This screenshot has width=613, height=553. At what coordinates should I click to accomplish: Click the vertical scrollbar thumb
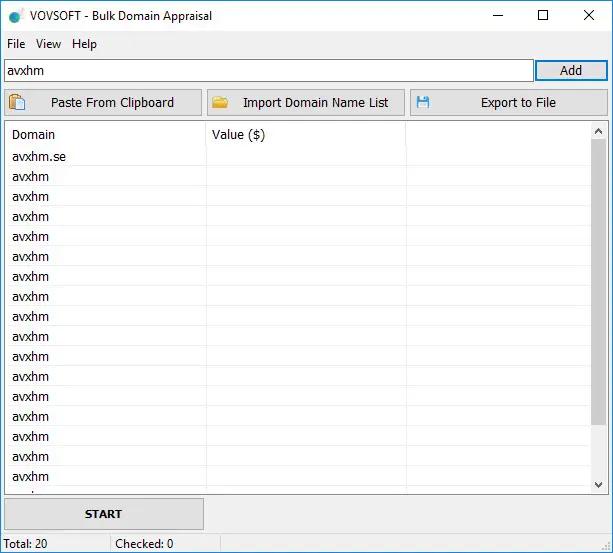tap(598, 282)
